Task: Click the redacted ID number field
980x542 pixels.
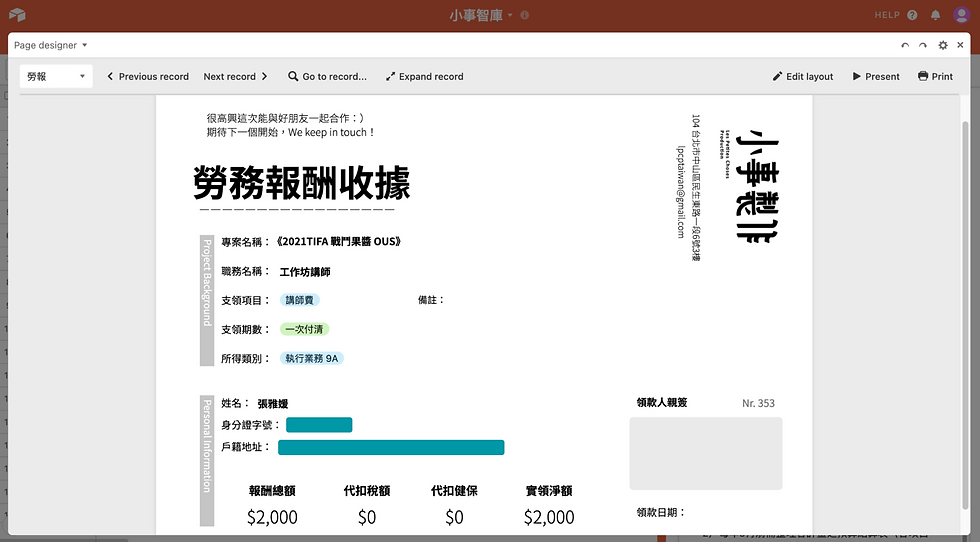Action: tap(319, 425)
